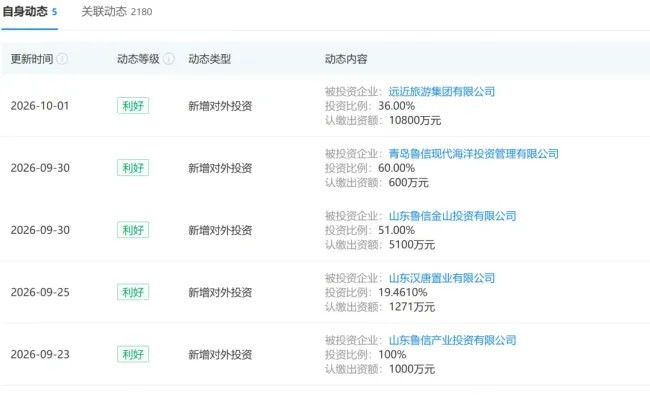This screenshot has width=650, height=395.
Task: Click 认缴出资额 label in 2026-09-23 row
Action: coord(353,369)
